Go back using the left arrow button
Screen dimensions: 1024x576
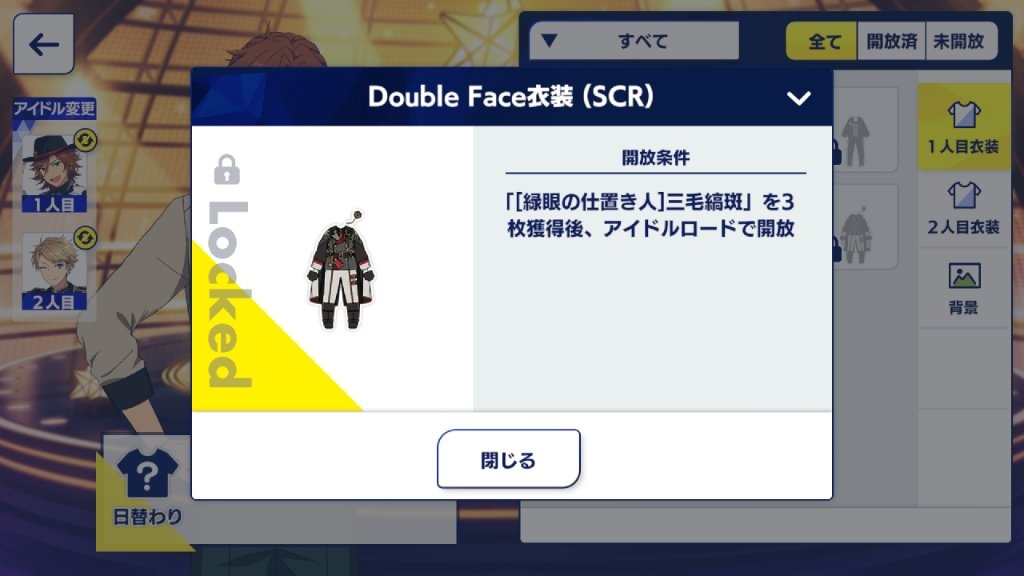point(43,44)
